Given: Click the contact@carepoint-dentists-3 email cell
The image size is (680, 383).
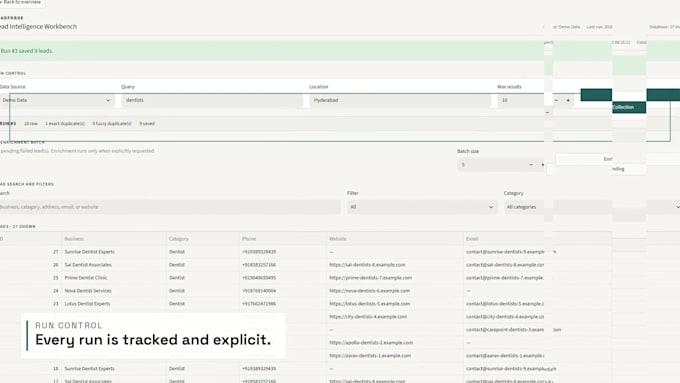Looking at the screenshot, I should 505,330.
